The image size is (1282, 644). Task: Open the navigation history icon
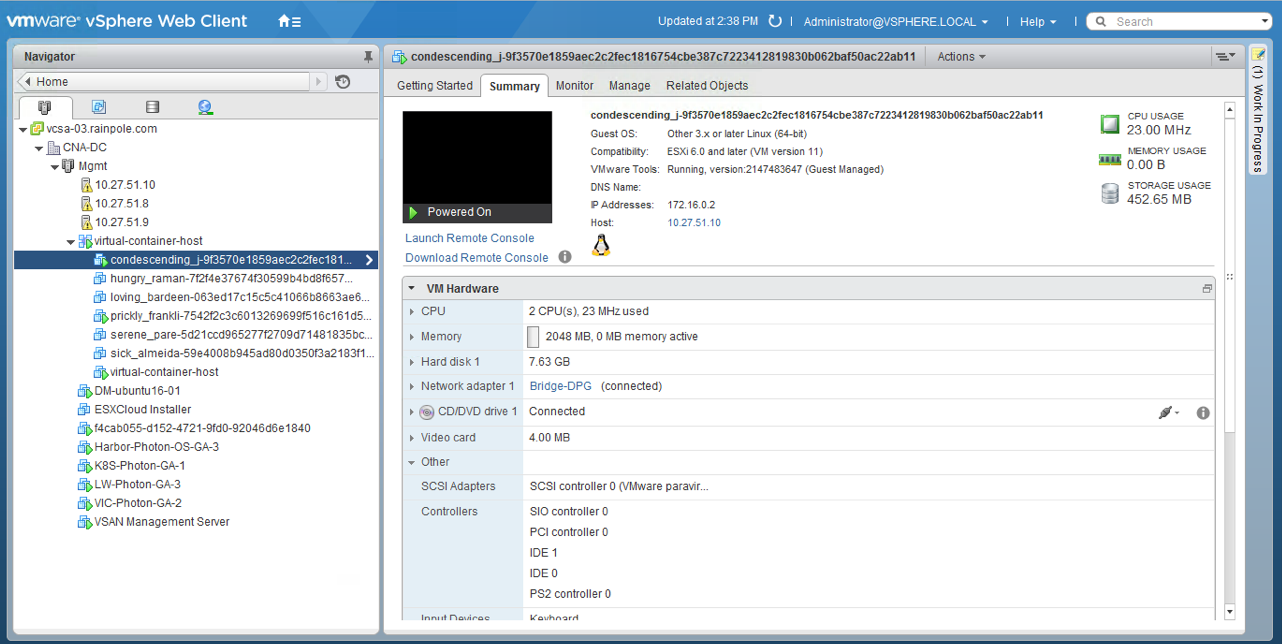343,82
